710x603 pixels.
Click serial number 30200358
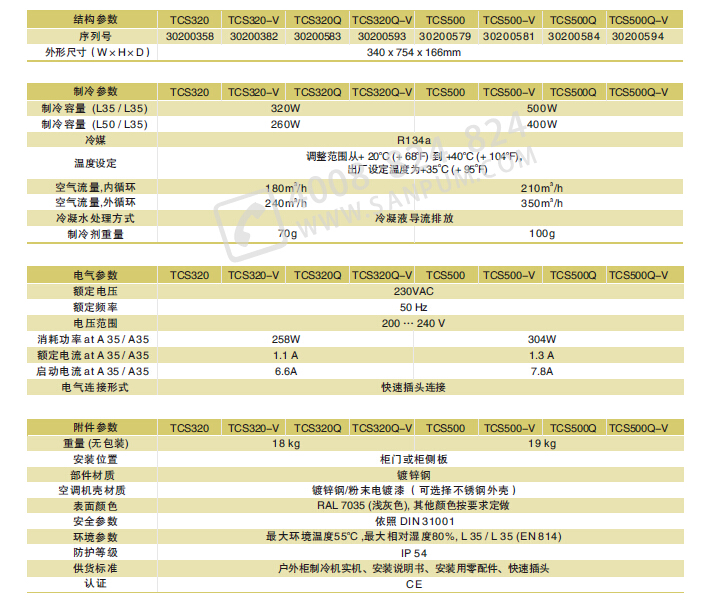click(189, 36)
